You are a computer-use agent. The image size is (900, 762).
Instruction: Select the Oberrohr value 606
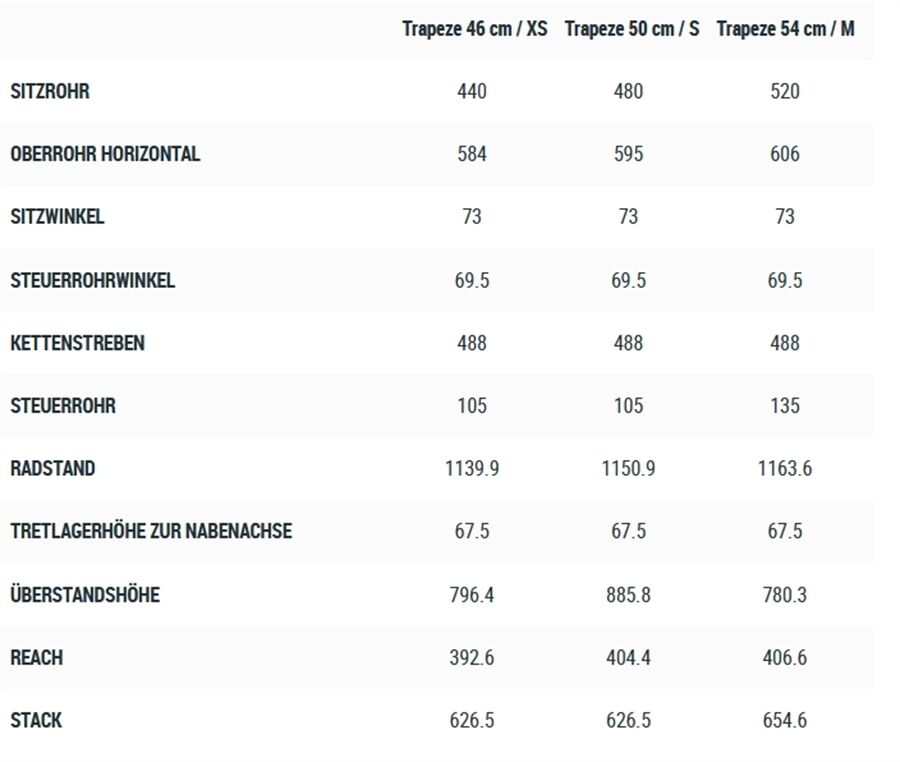click(x=785, y=154)
